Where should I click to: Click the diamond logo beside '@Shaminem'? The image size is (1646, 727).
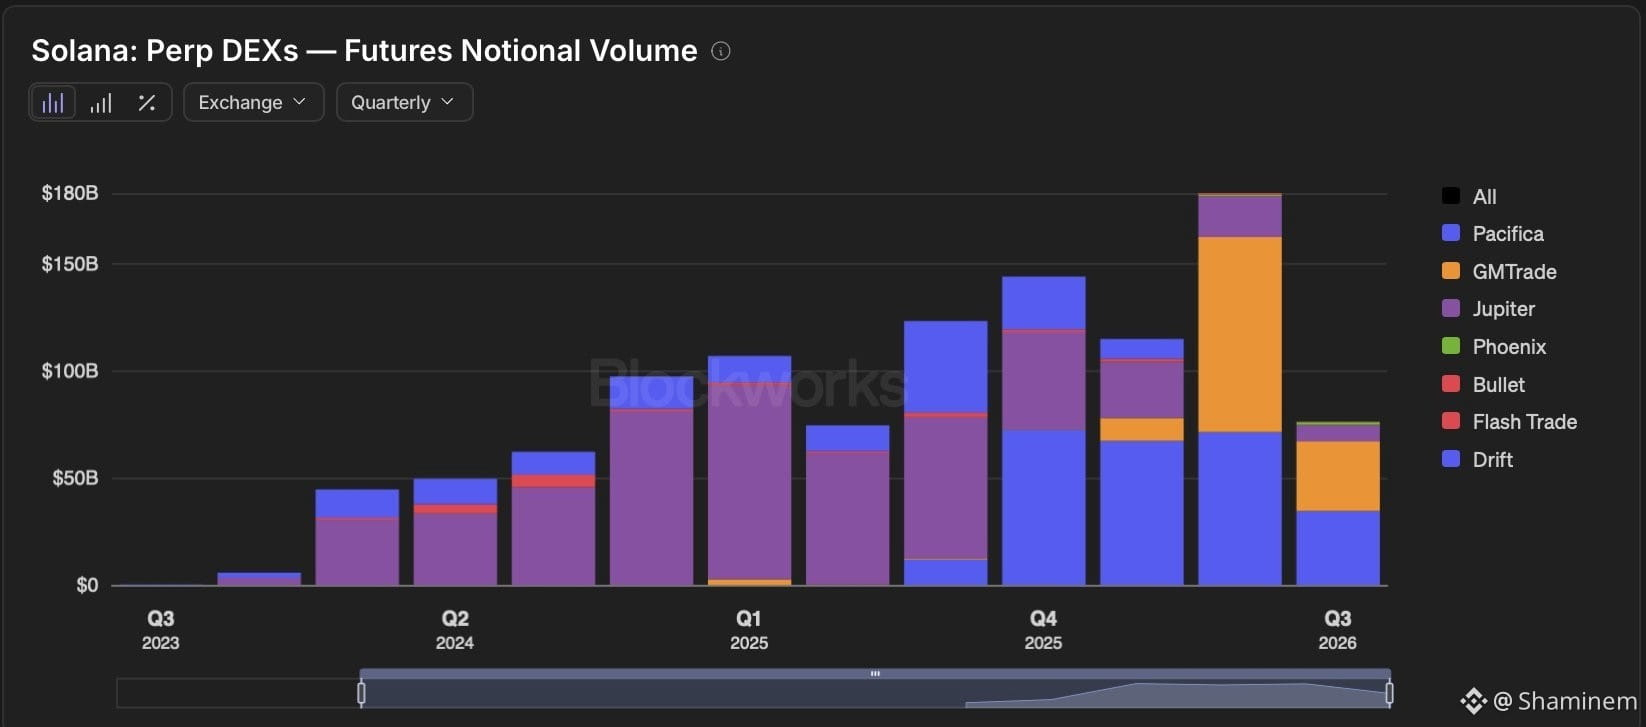pos(1473,701)
